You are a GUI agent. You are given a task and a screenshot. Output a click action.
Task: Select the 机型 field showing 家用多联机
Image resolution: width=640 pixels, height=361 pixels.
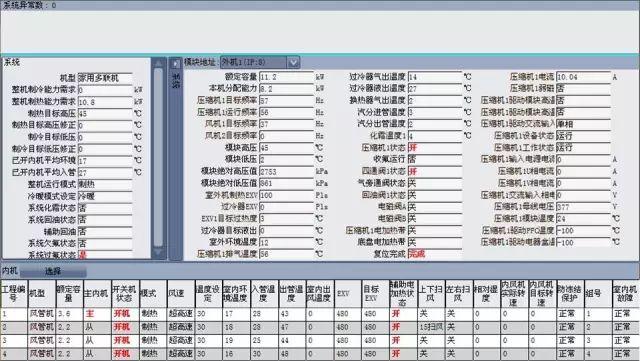click(105, 78)
